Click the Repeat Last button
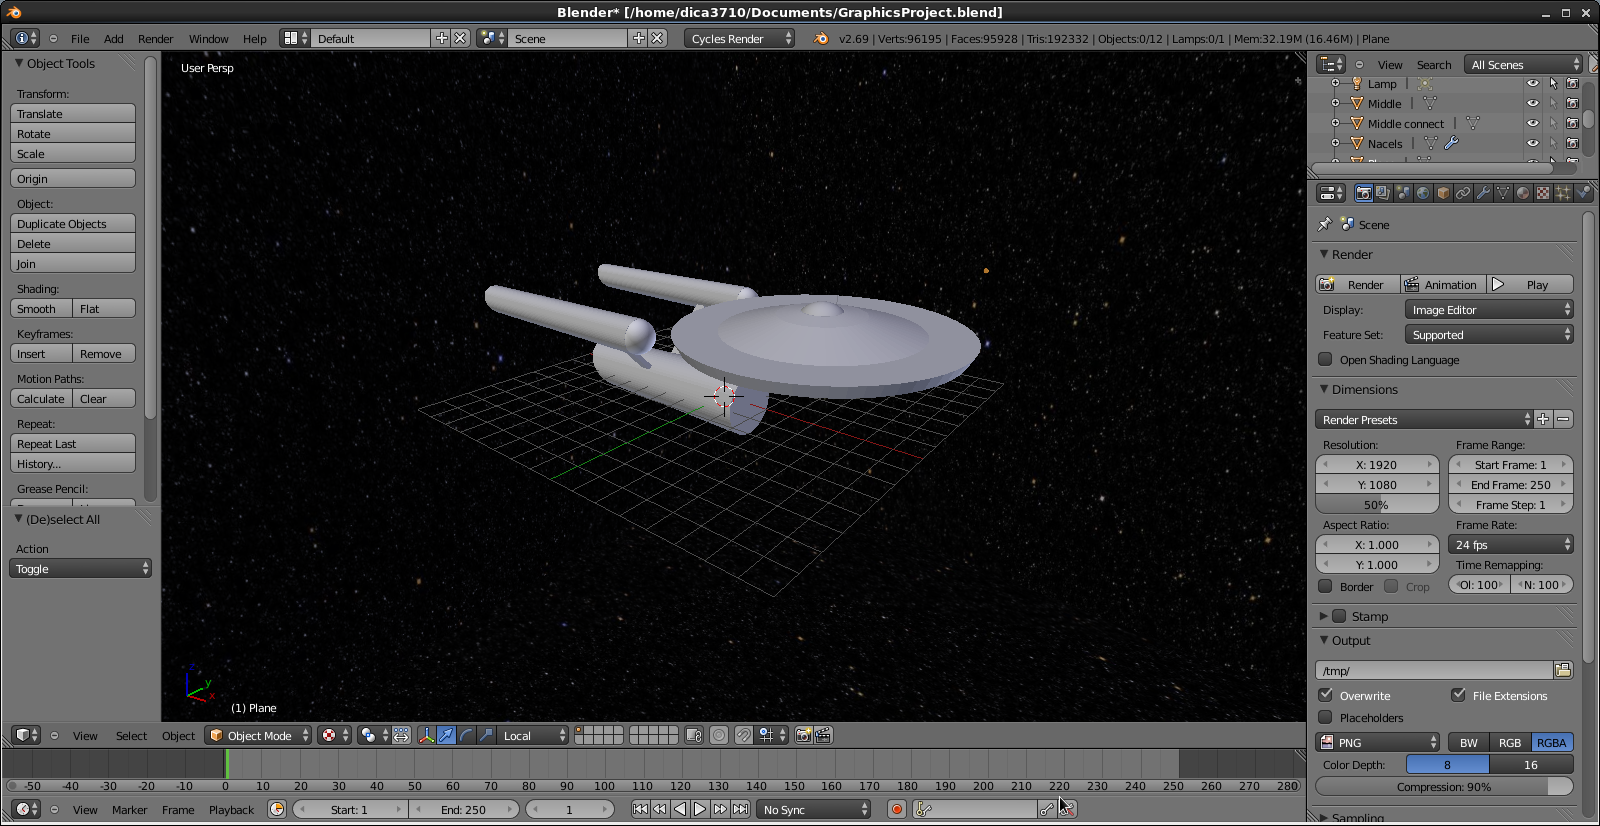The height and width of the screenshot is (826, 1600). click(73, 444)
